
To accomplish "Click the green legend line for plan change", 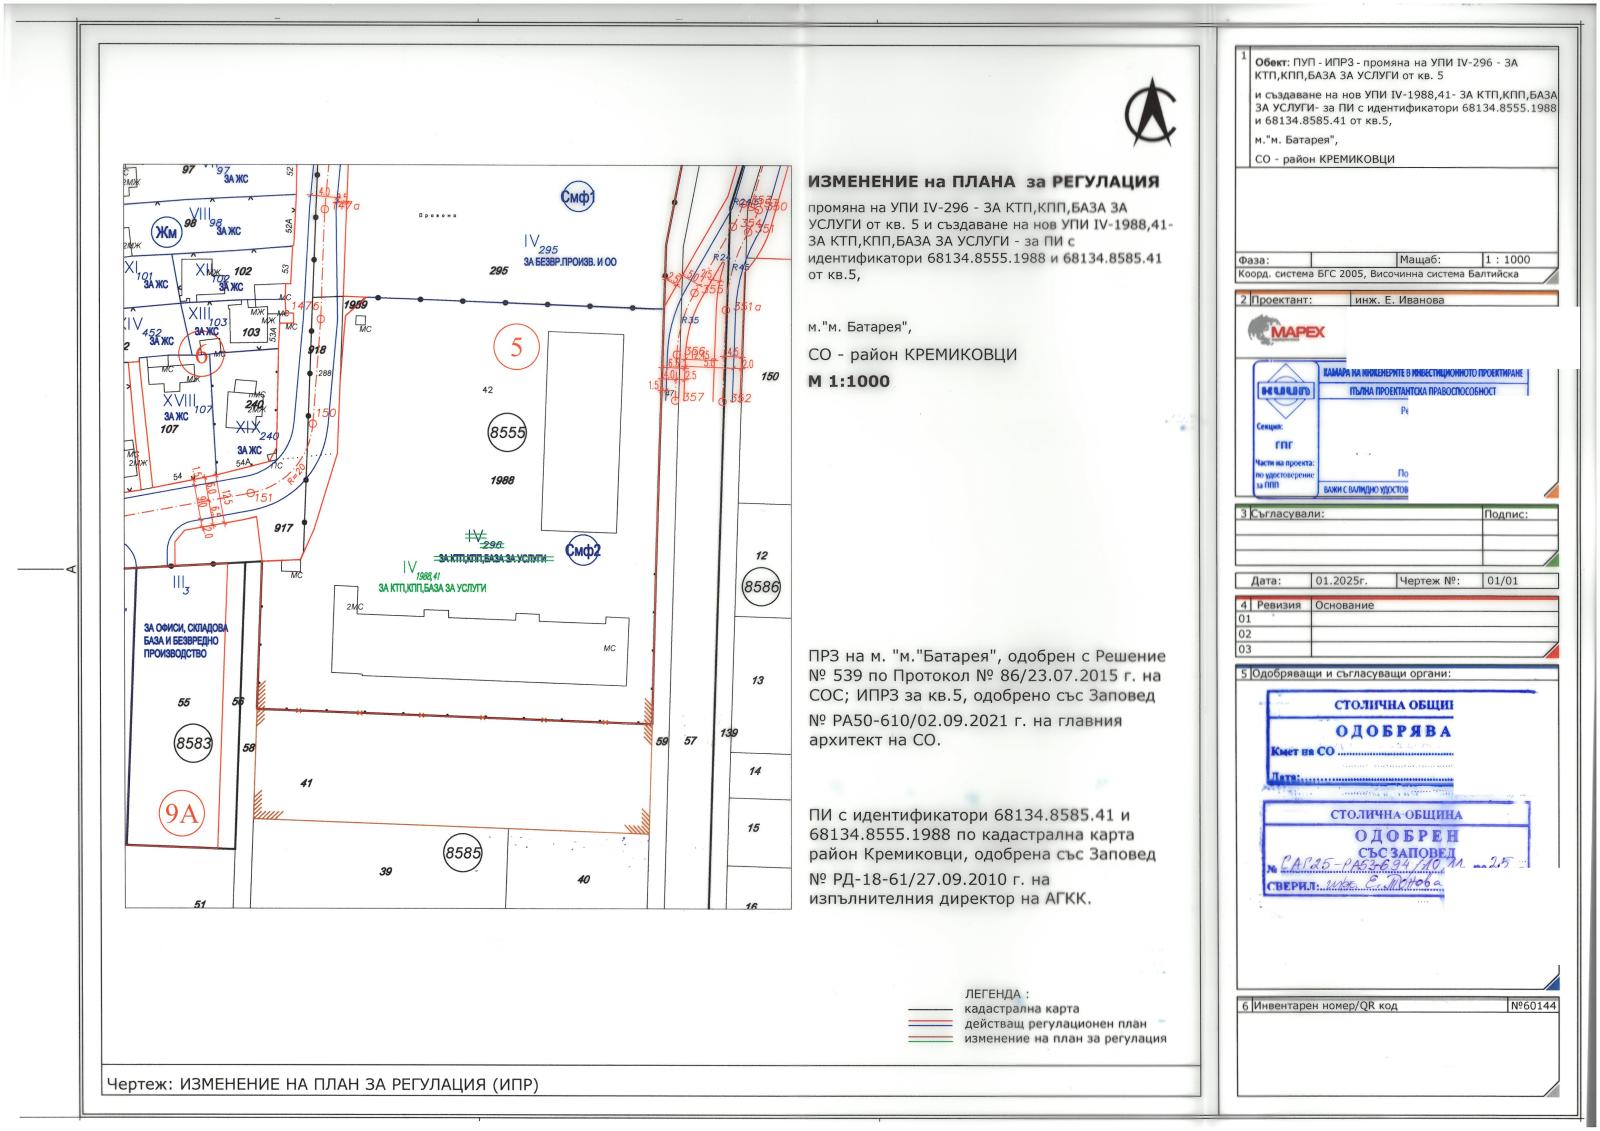I will point(931,1040).
